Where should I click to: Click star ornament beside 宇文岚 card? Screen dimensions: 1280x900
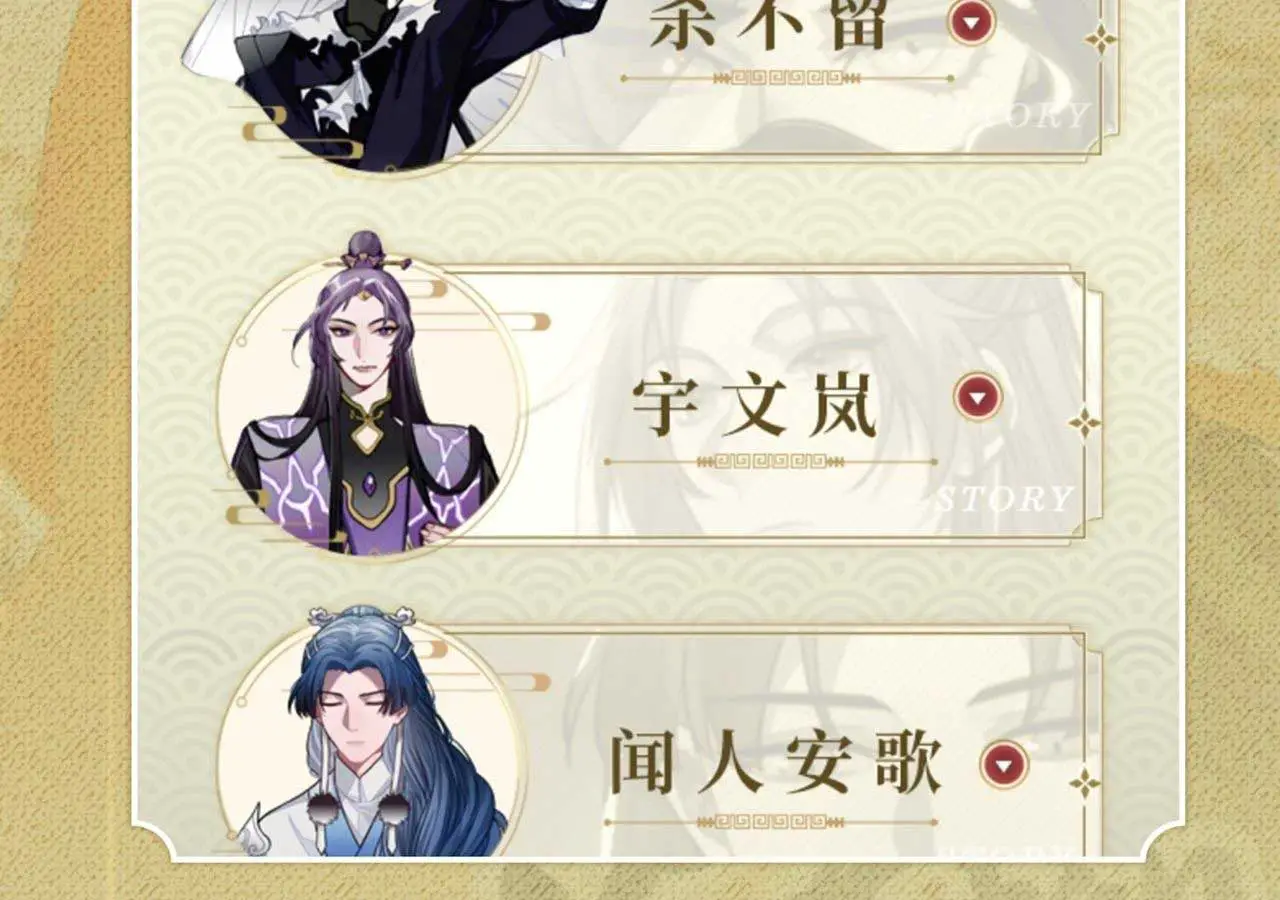point(1084,421)
